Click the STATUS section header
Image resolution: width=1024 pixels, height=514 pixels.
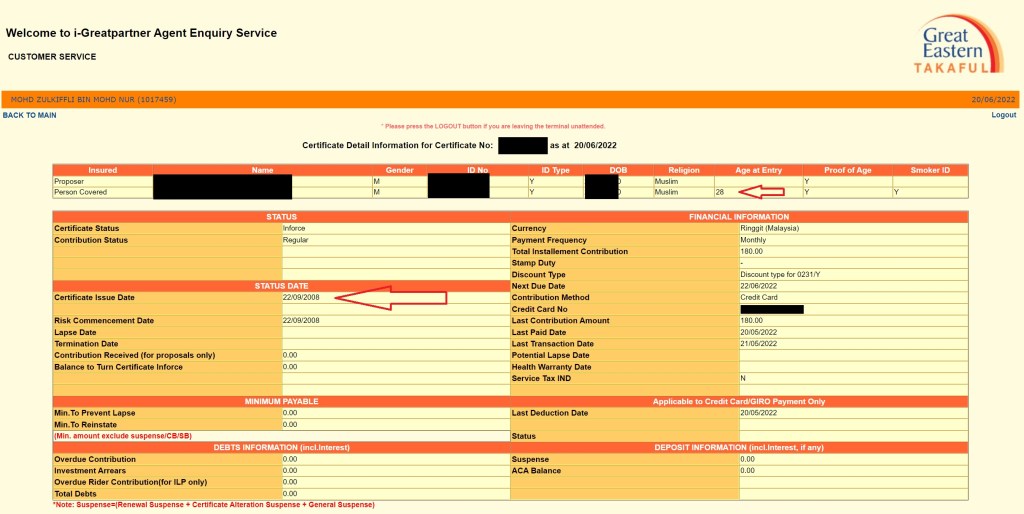pyautogui.click(x=281, y=217)
